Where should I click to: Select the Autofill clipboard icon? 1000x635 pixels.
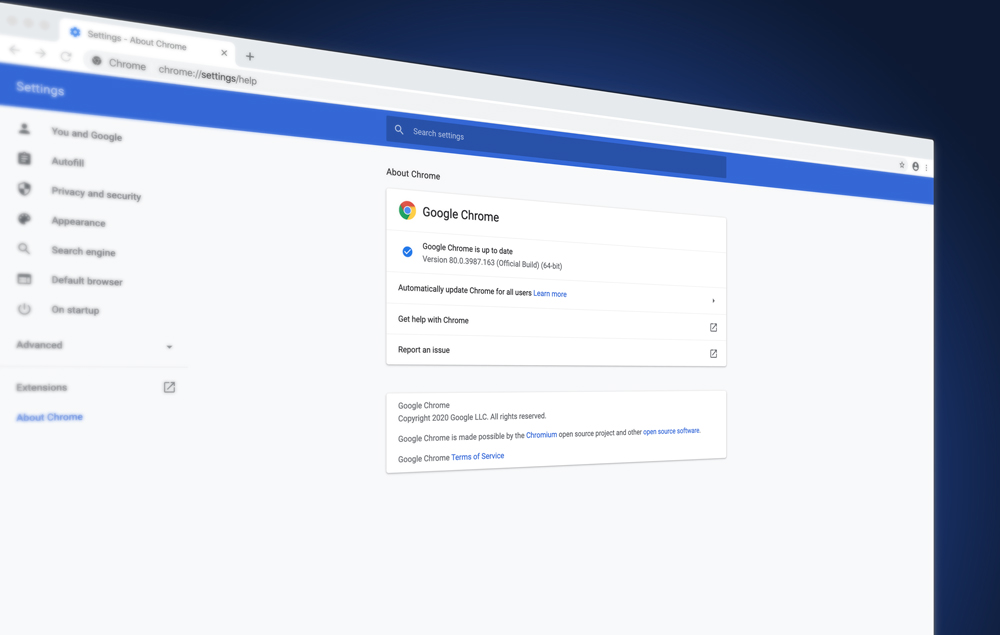[24, 158]
